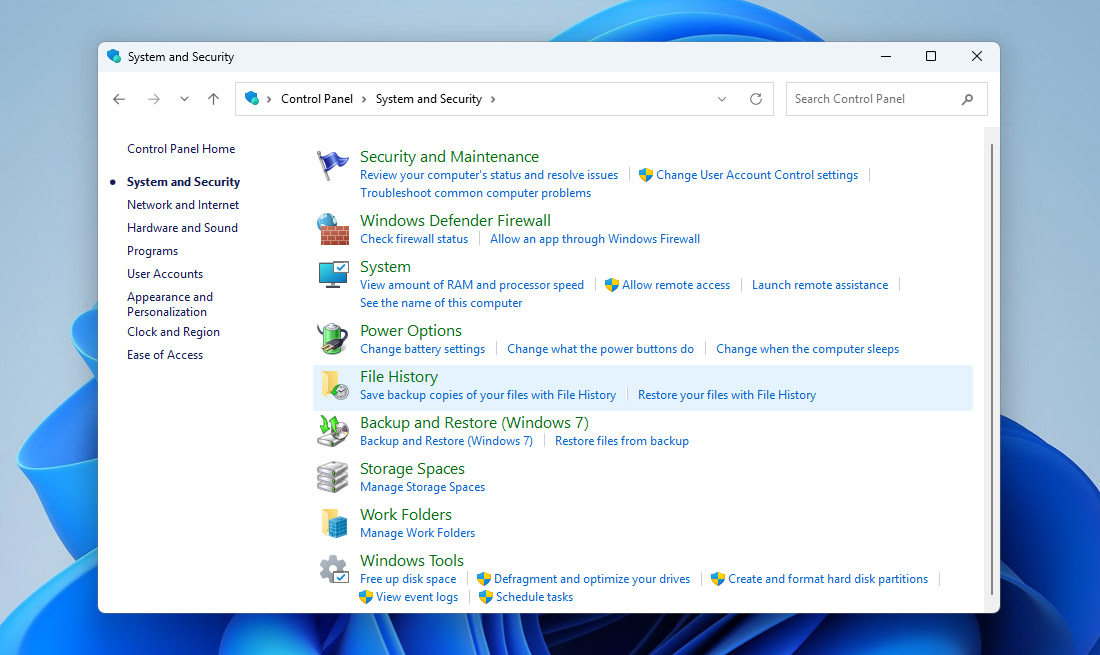Expand the chevron after System and Security breadcrumb

tap(491, 99)
